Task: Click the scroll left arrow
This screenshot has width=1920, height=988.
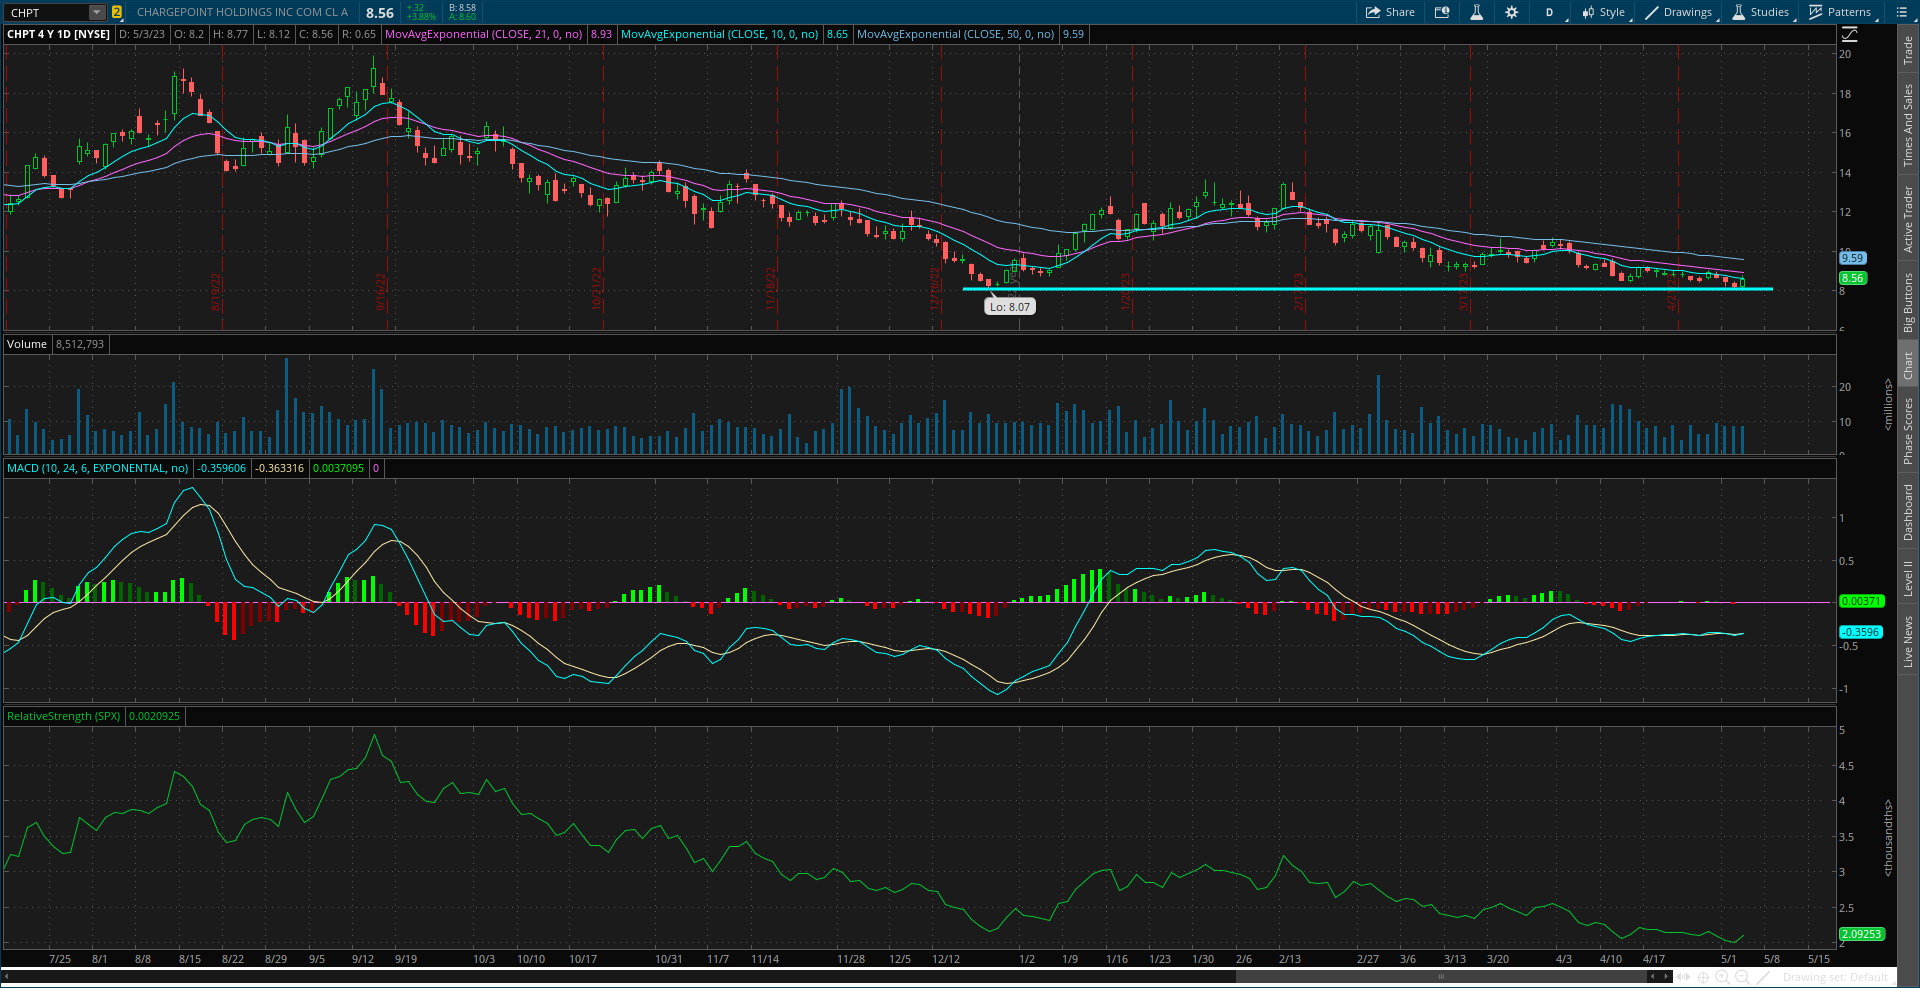Action: 1653,977
